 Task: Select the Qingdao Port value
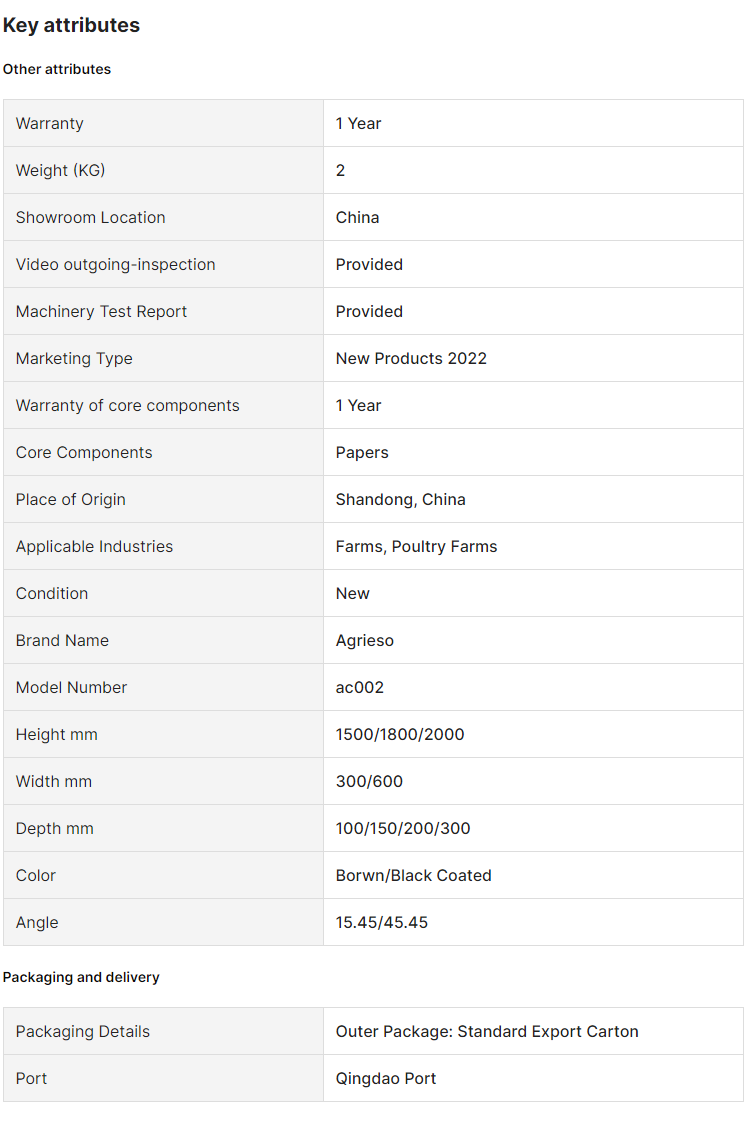click(x=386, y=1079)
